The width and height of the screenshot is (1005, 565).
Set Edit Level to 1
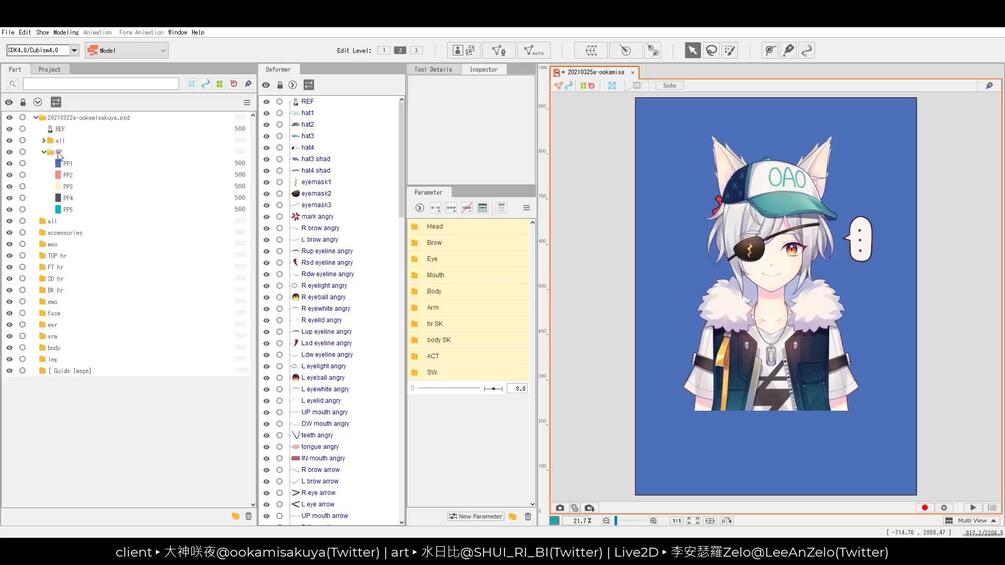pyautogui.click(x=383, y=50)
